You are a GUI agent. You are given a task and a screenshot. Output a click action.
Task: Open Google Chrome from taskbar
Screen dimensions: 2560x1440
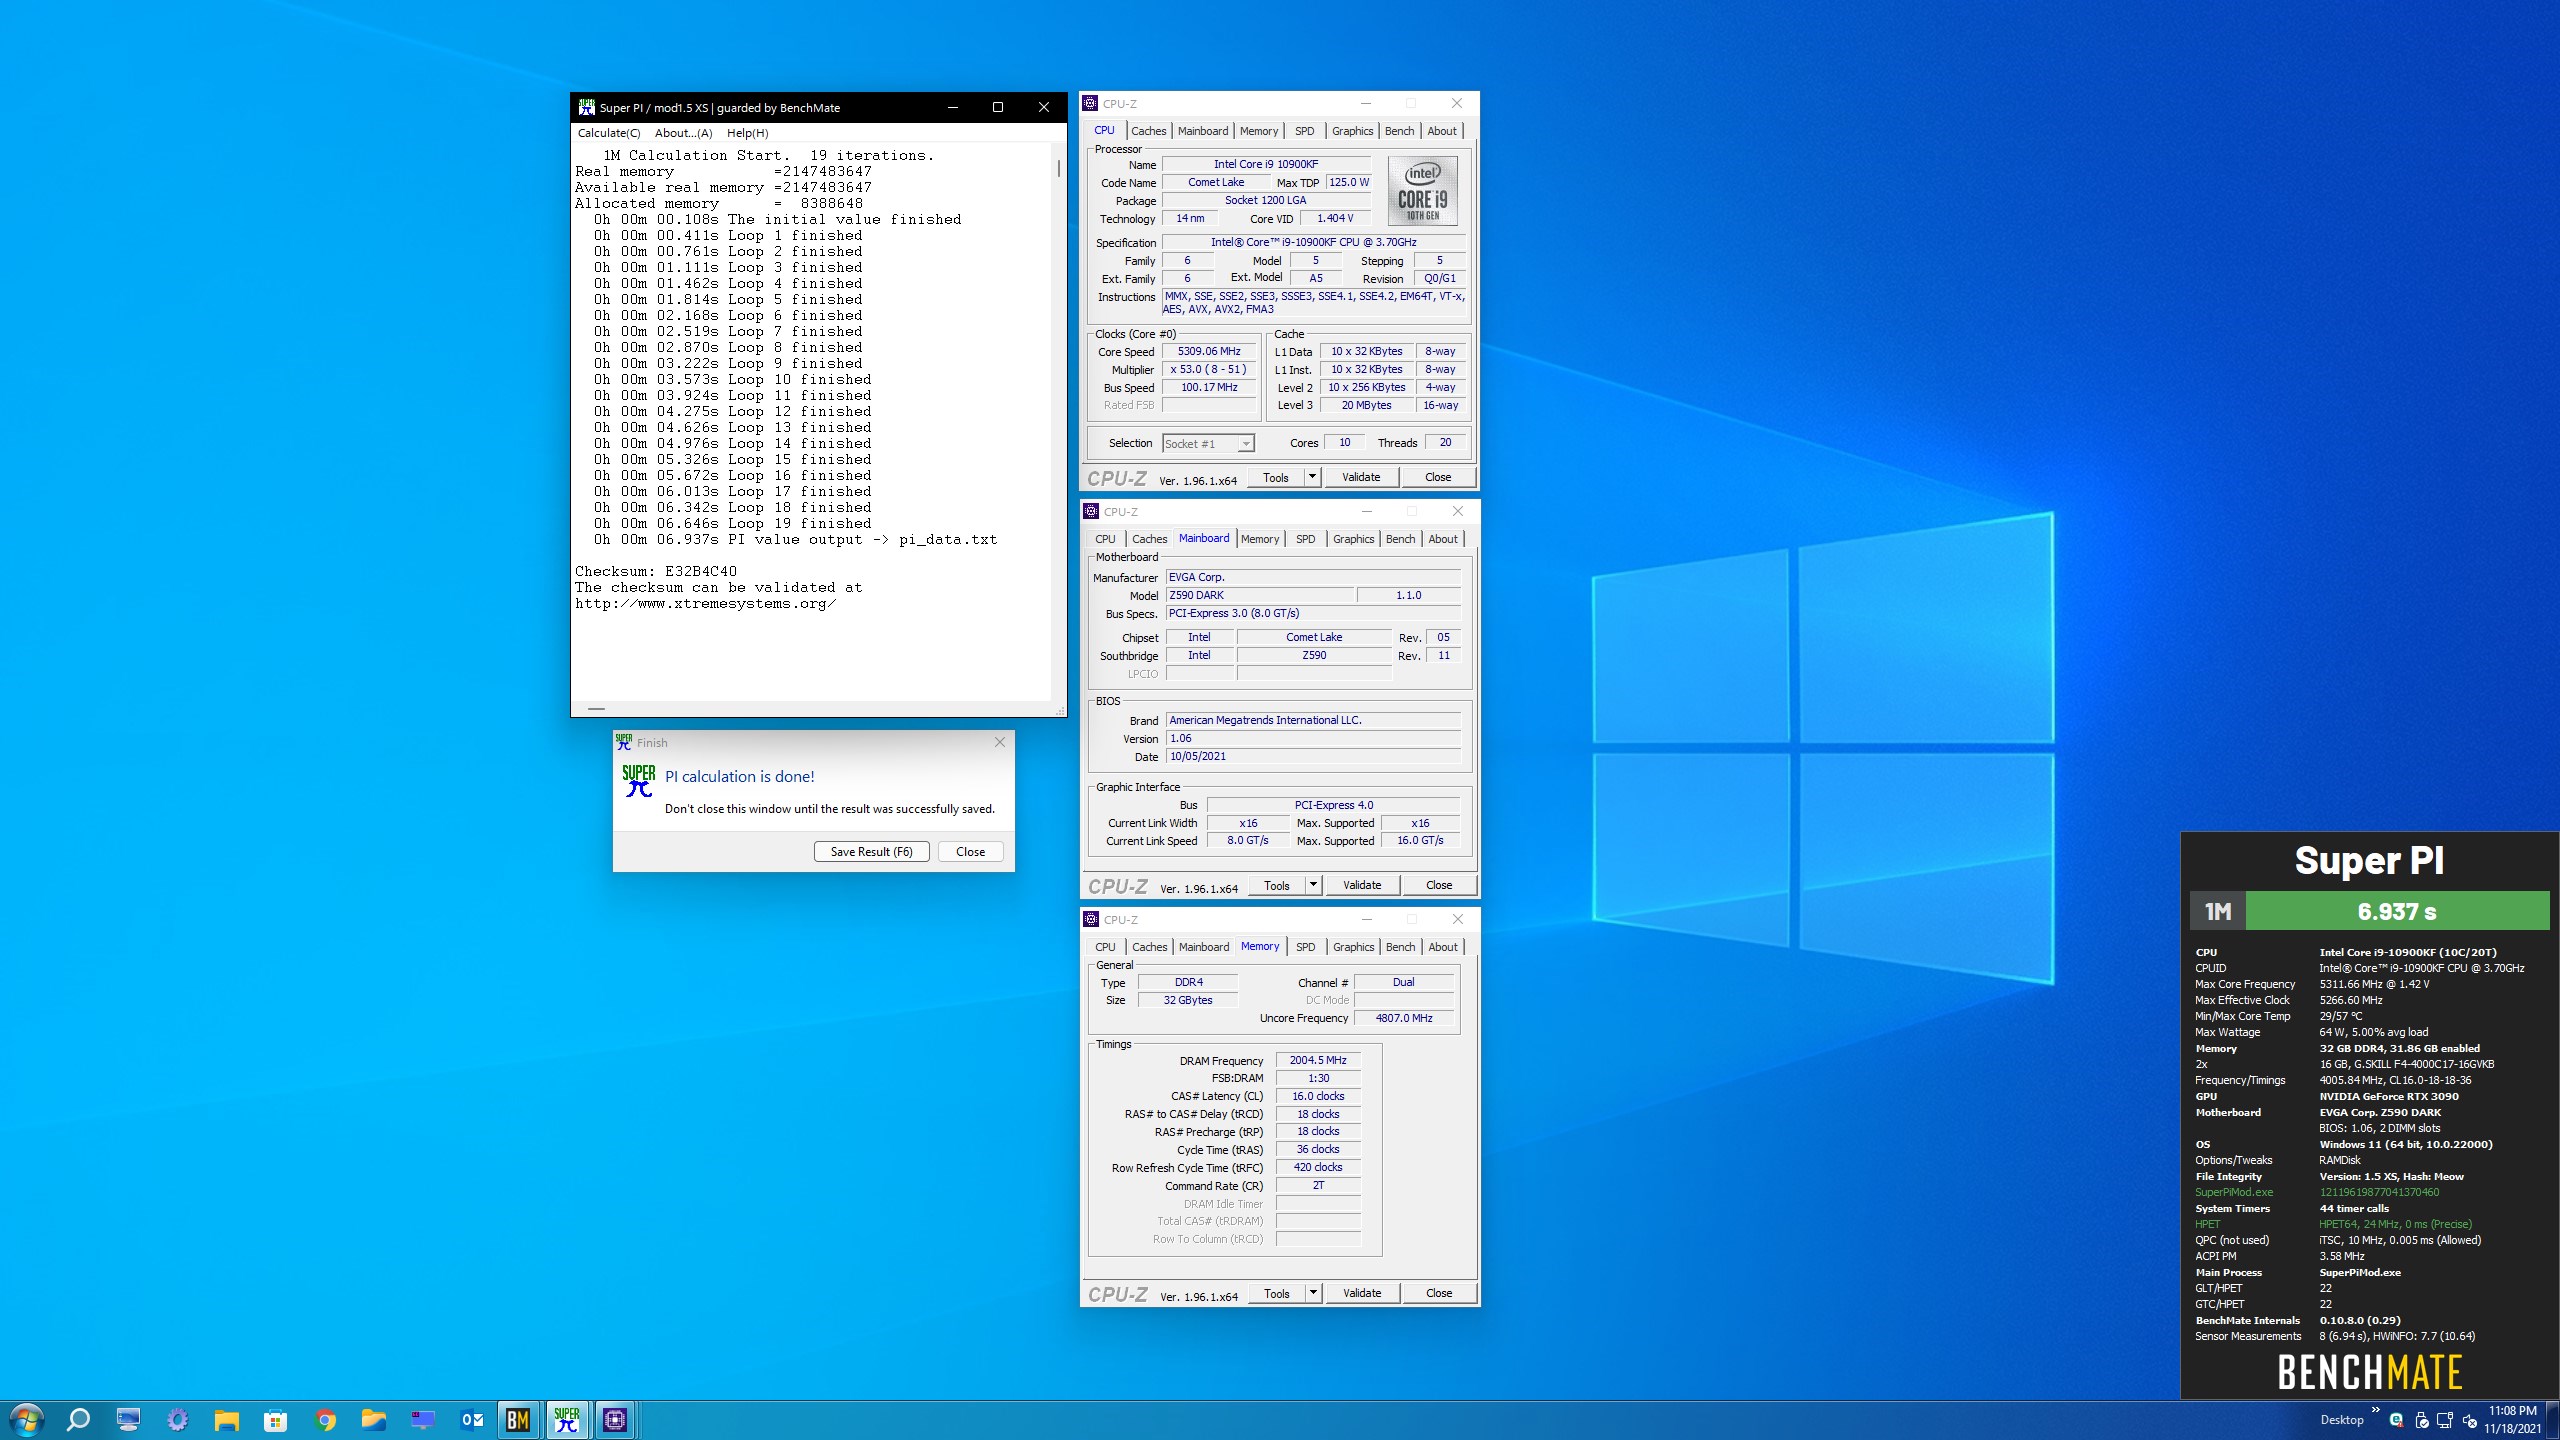click(x=325, y=1419)
